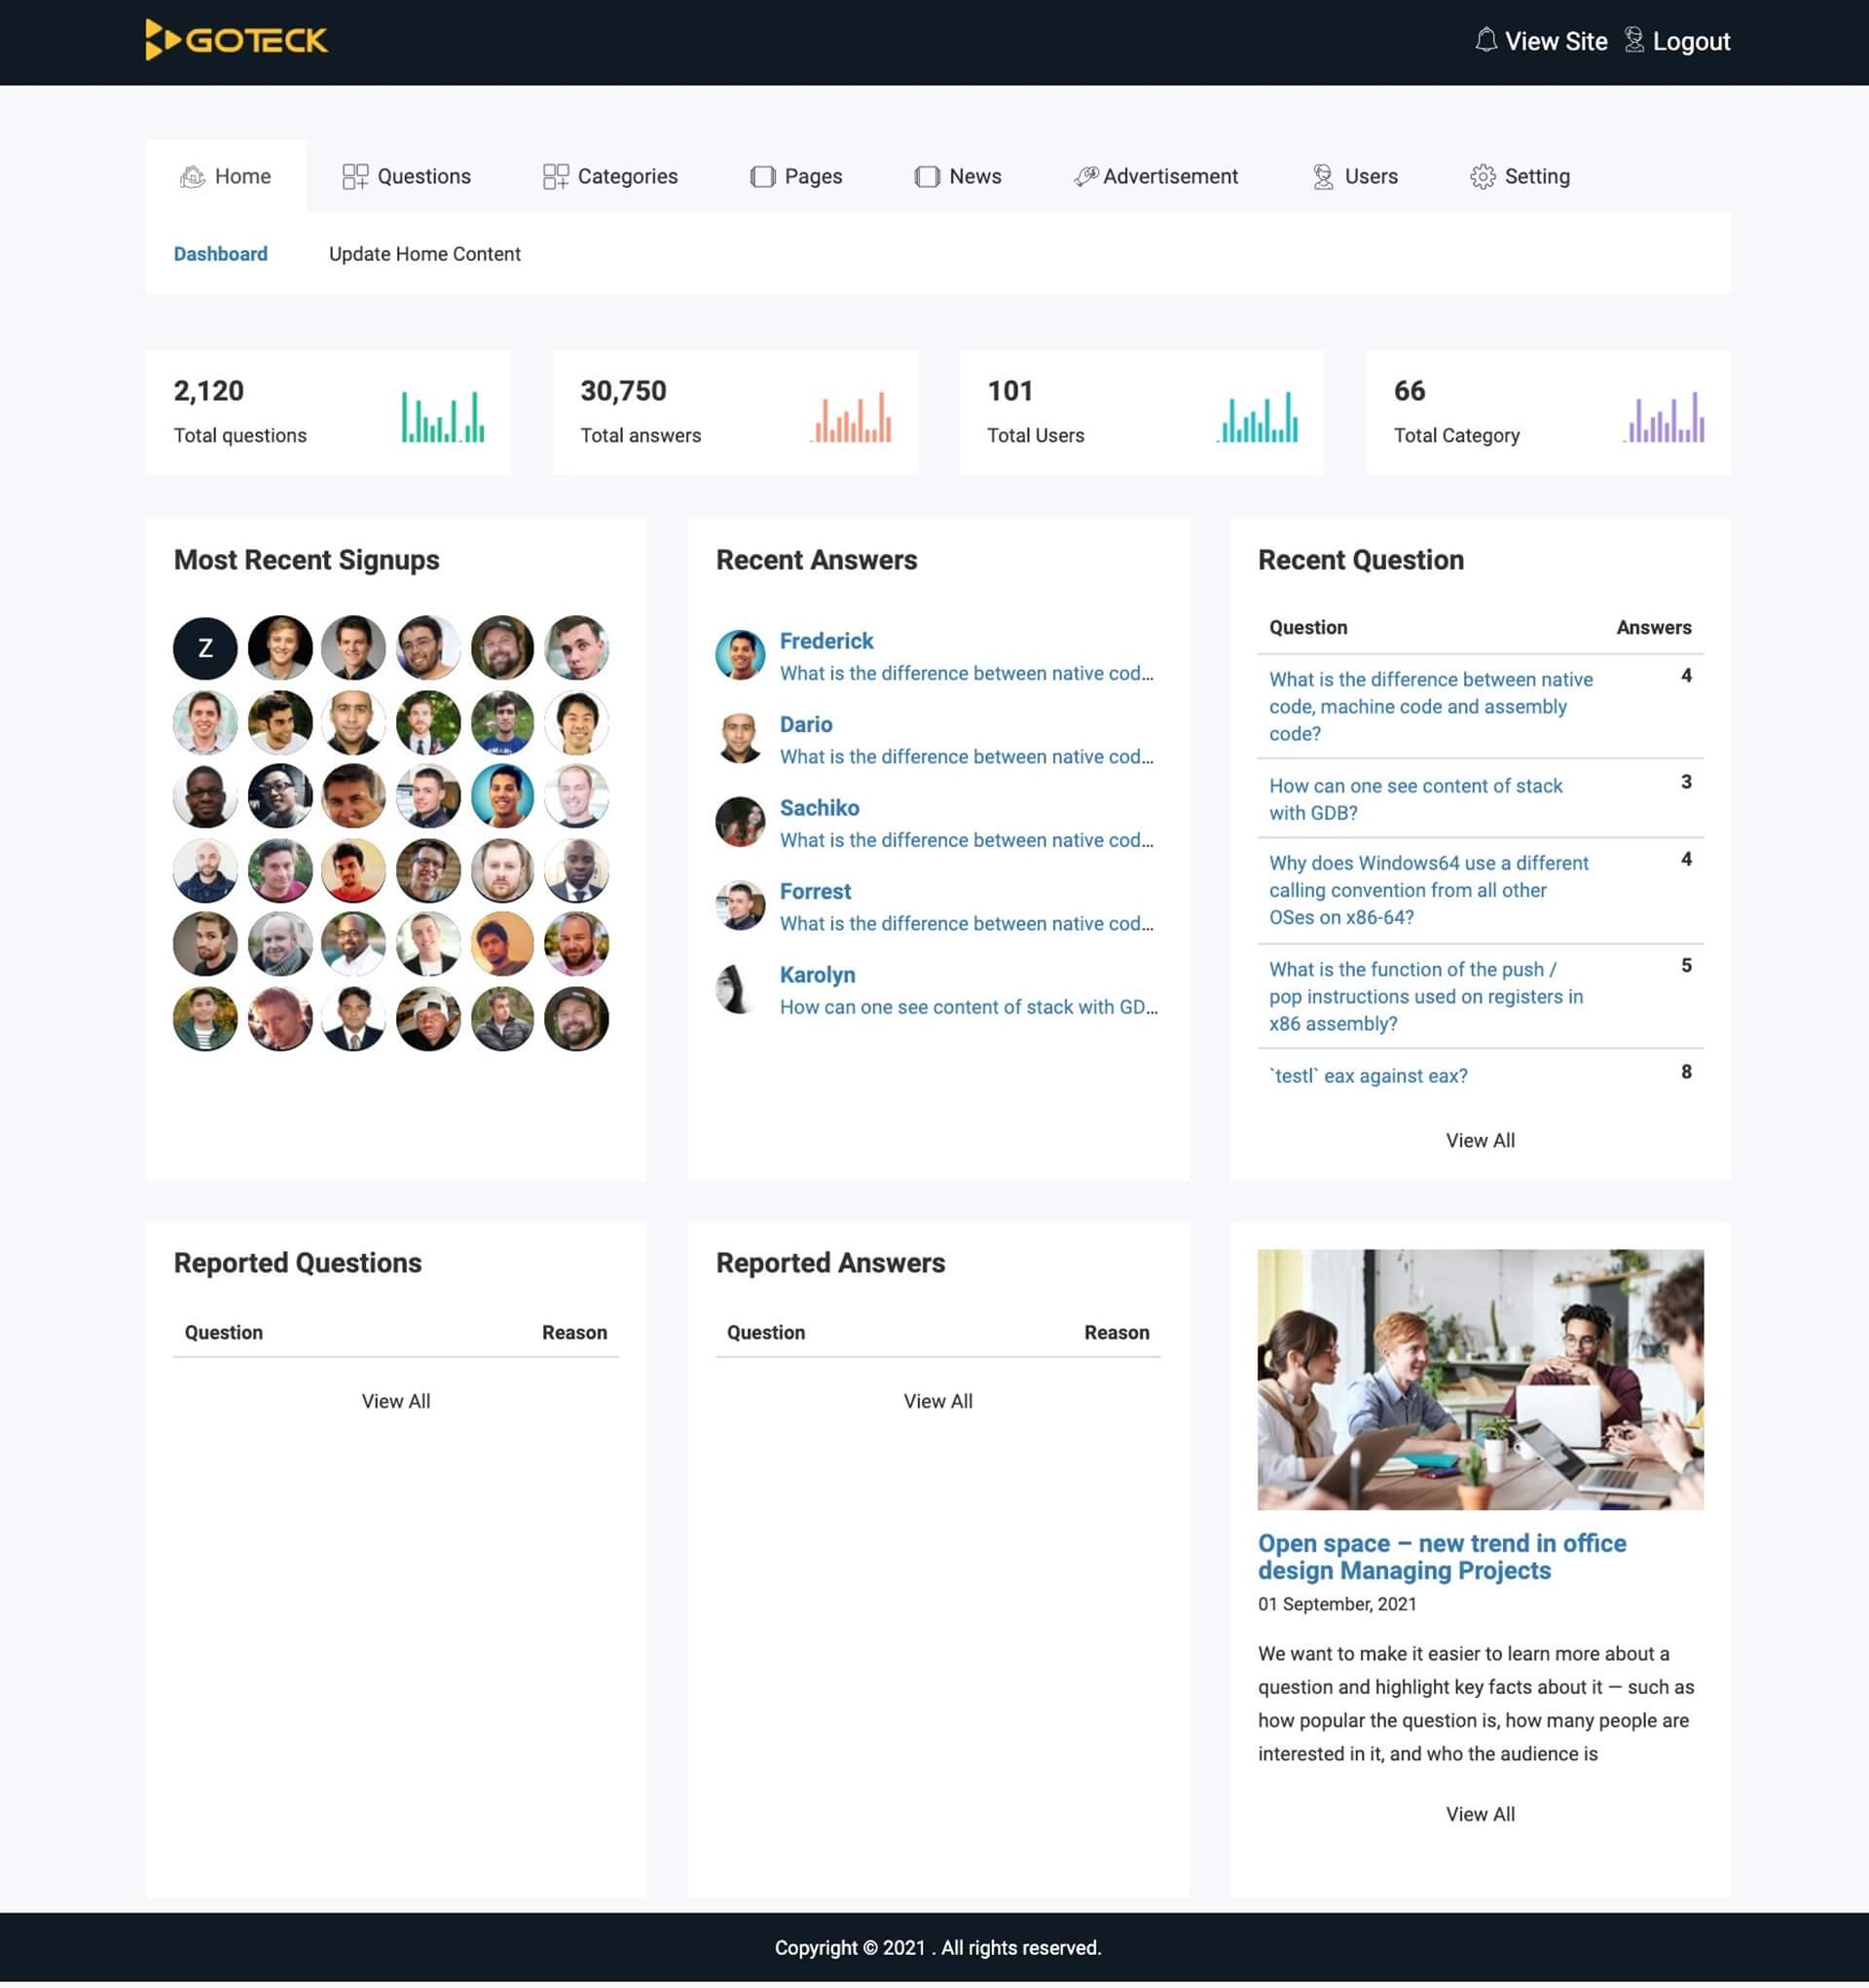Image resolution: width=1869 pixels, height=1988 pixels.
Task: Click the Logout user icon
Action: click(1634, 40)
